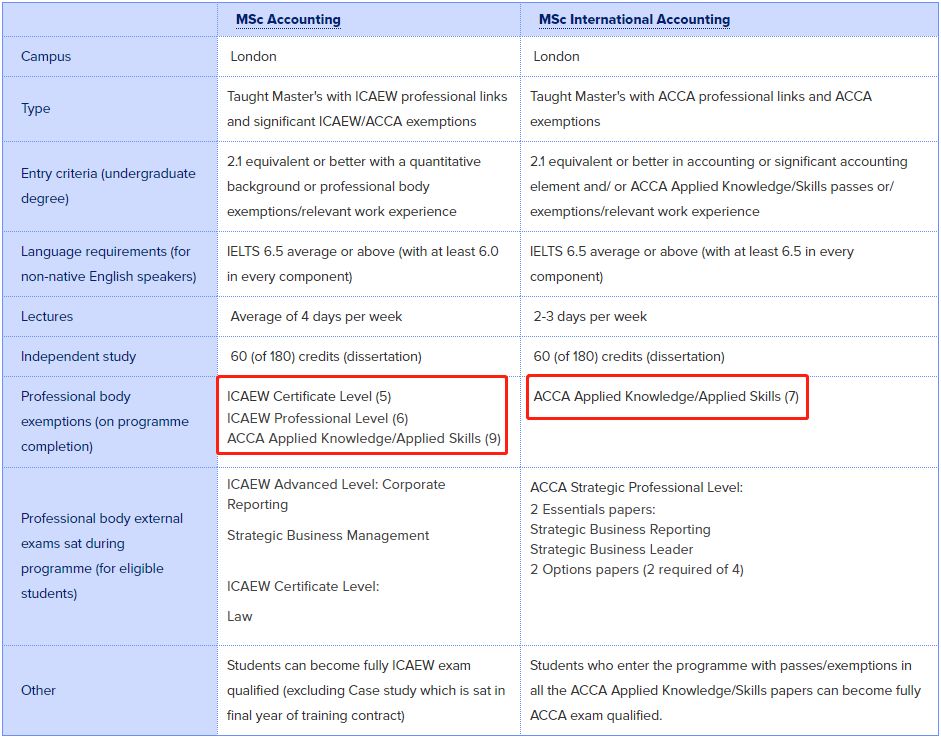
Task: Click ICAEW Advanced Level: Corporate Reporting
Action: point(336,494)
